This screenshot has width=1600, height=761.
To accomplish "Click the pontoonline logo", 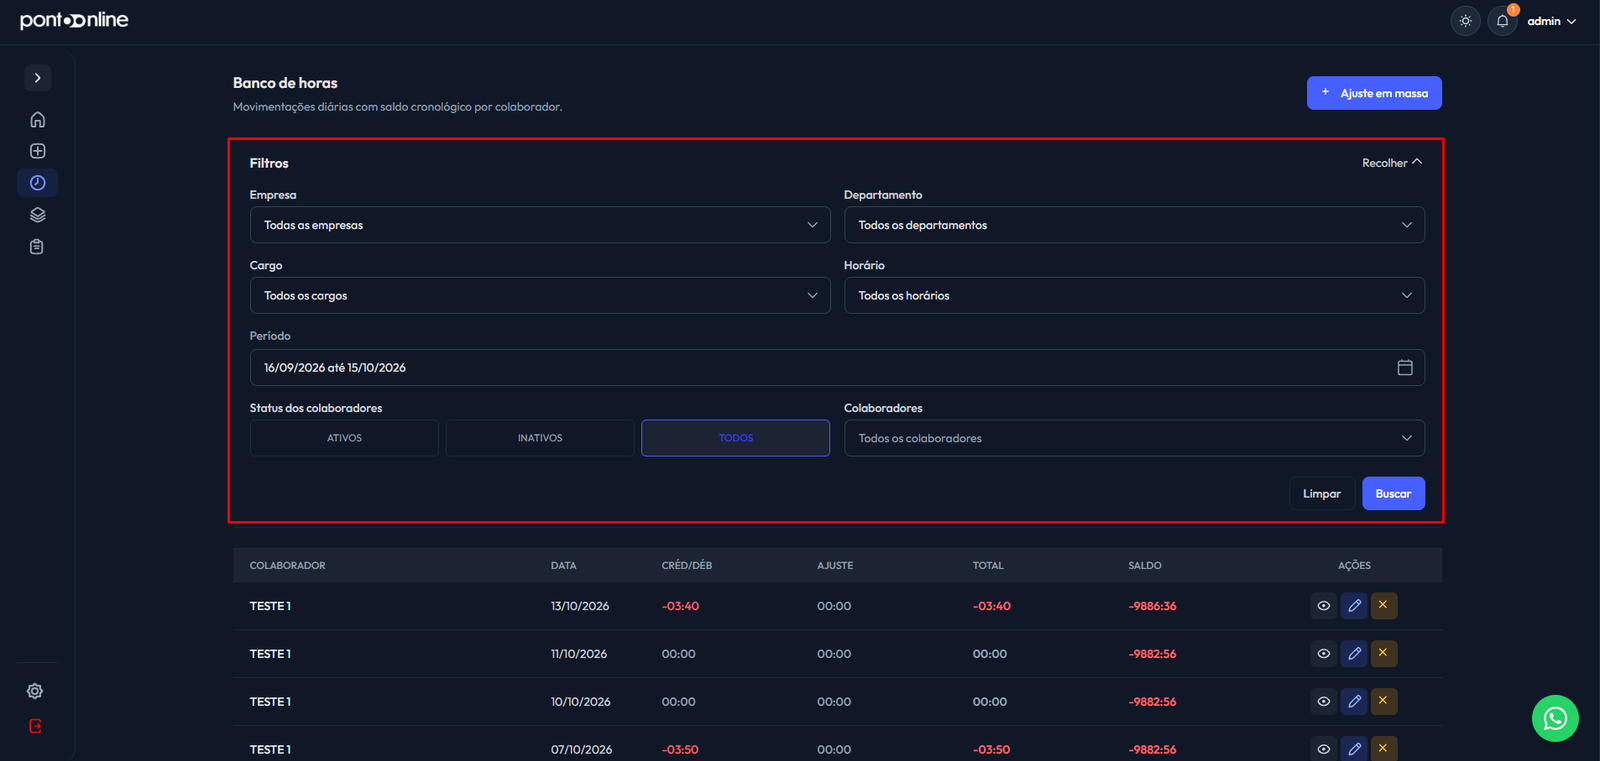I will point(74,20).
